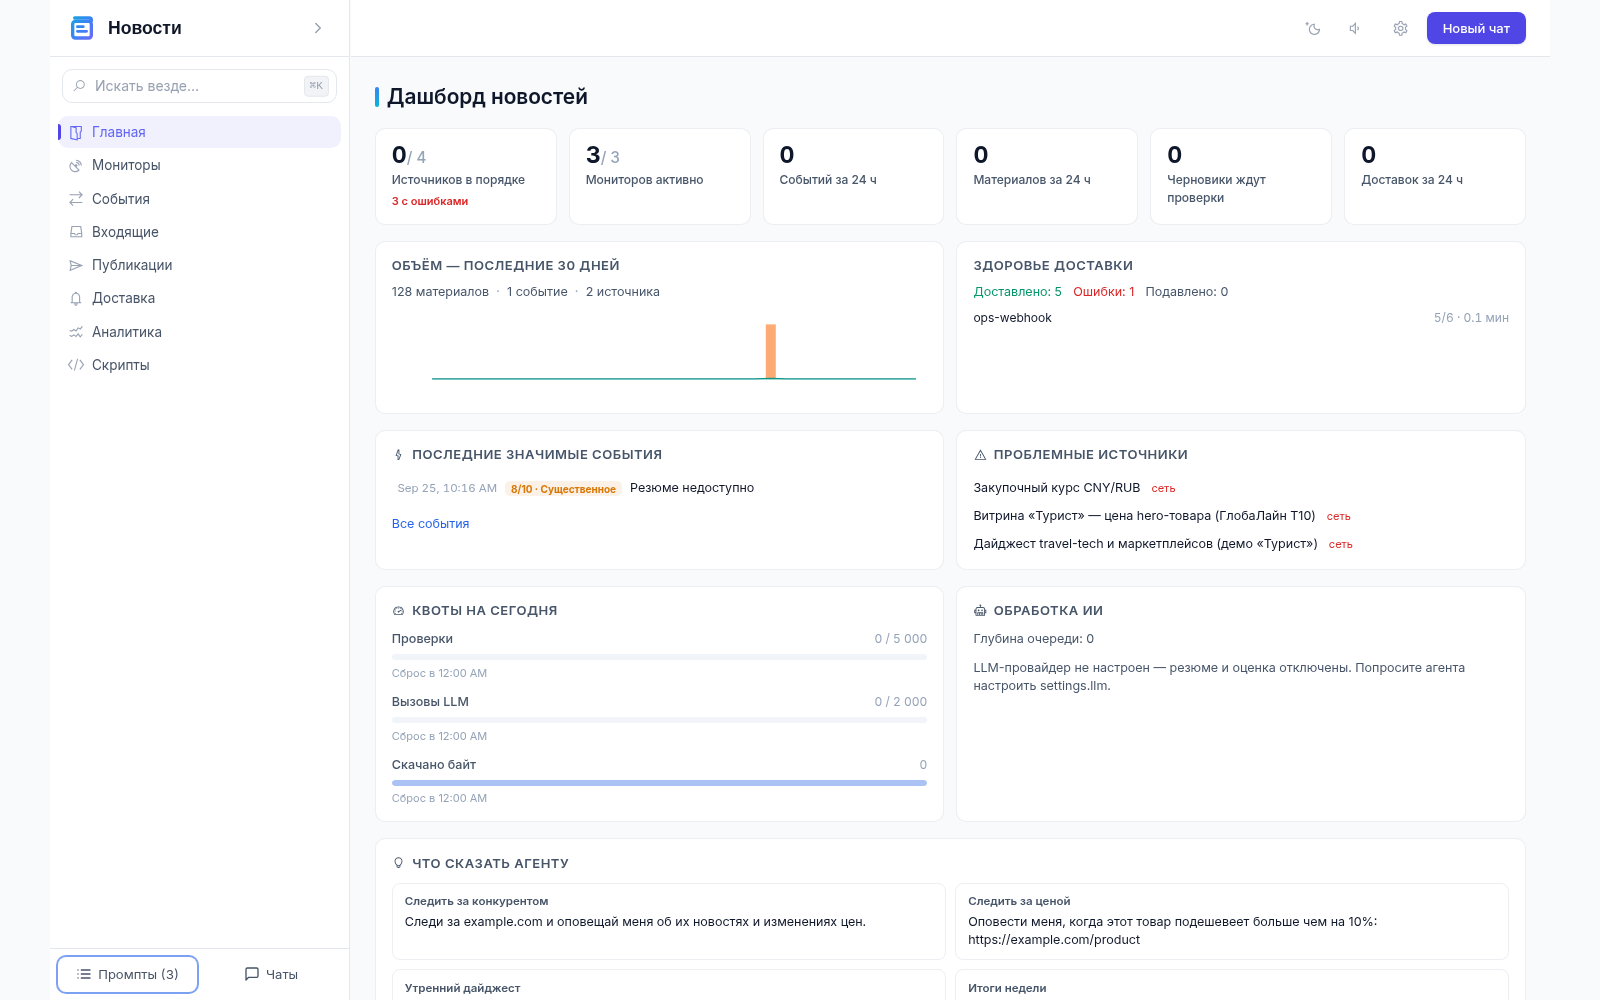Open Входящие inbox icon in sidebar

coord(76,232)
